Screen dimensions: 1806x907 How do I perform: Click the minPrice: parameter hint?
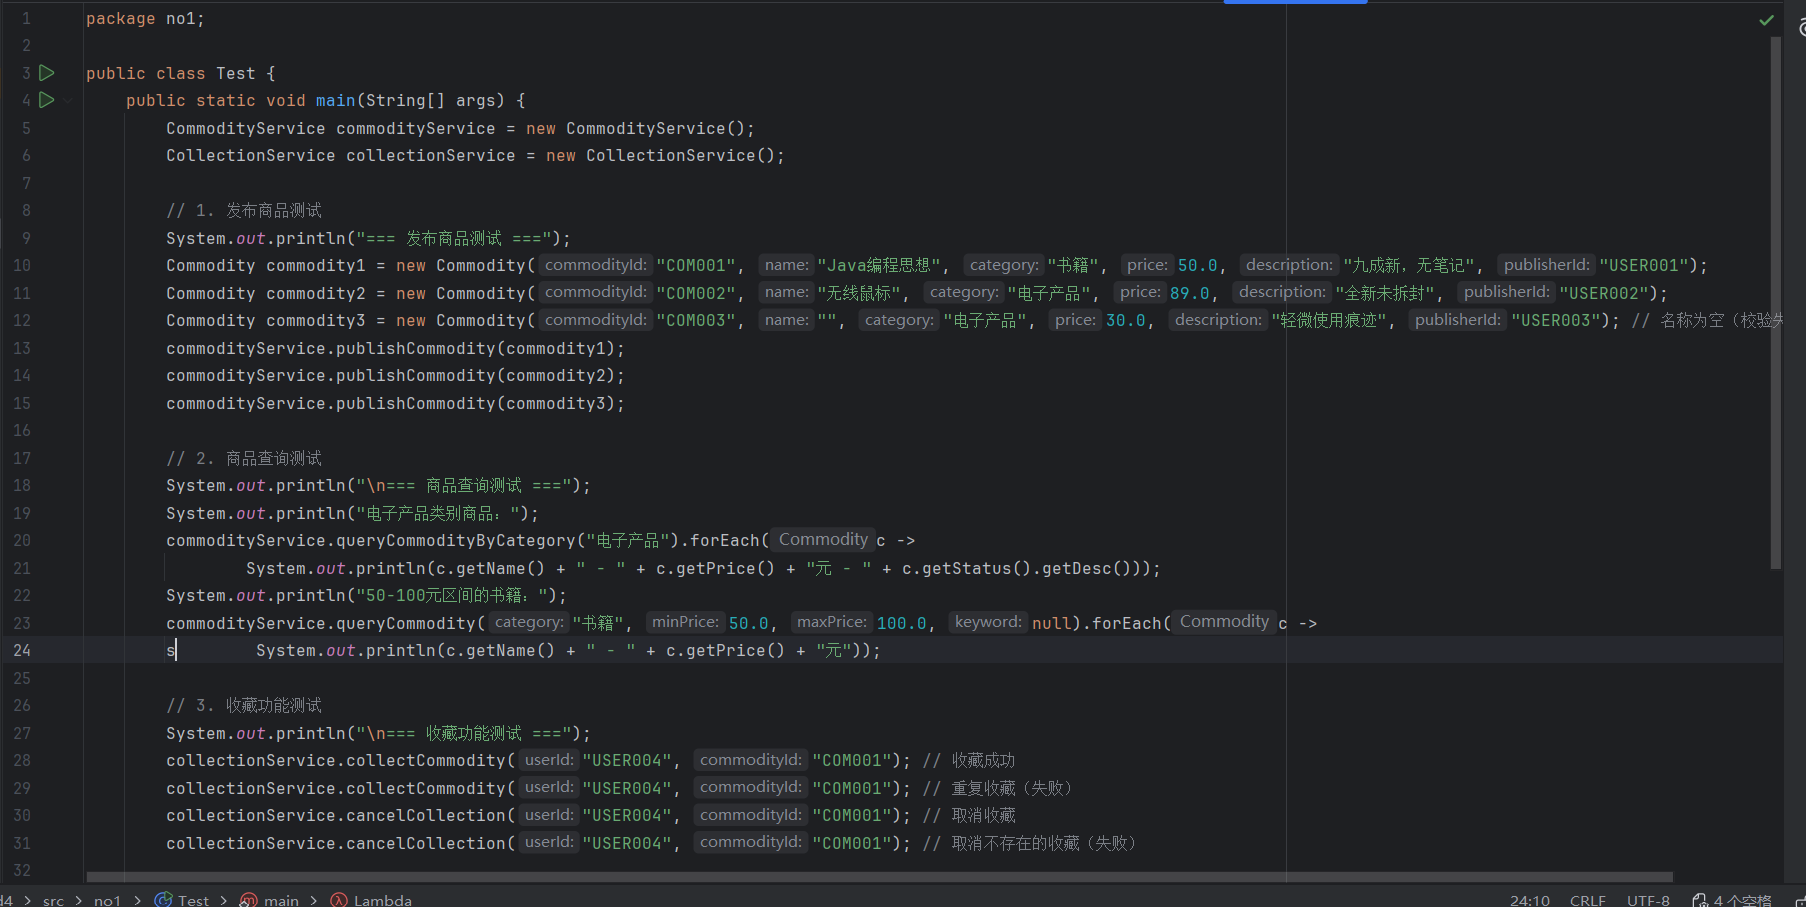pos(685,622)
